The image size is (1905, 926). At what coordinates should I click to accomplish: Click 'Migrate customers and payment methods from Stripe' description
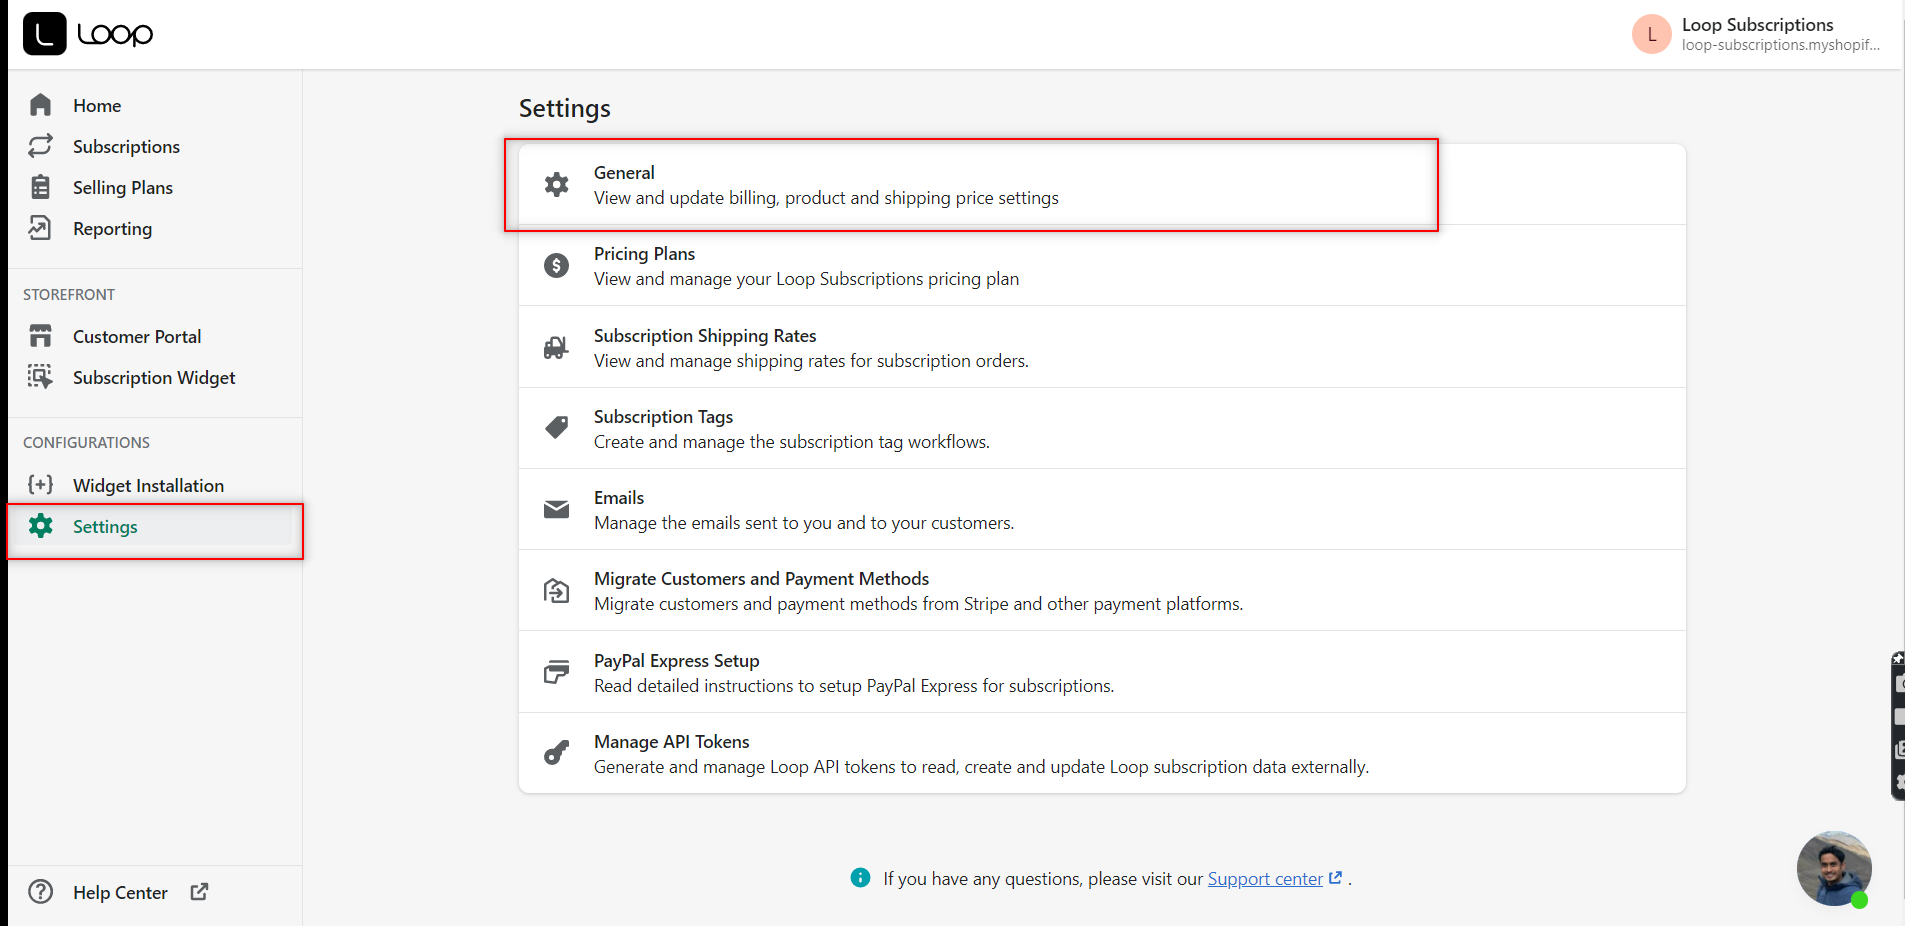(918, 604)
